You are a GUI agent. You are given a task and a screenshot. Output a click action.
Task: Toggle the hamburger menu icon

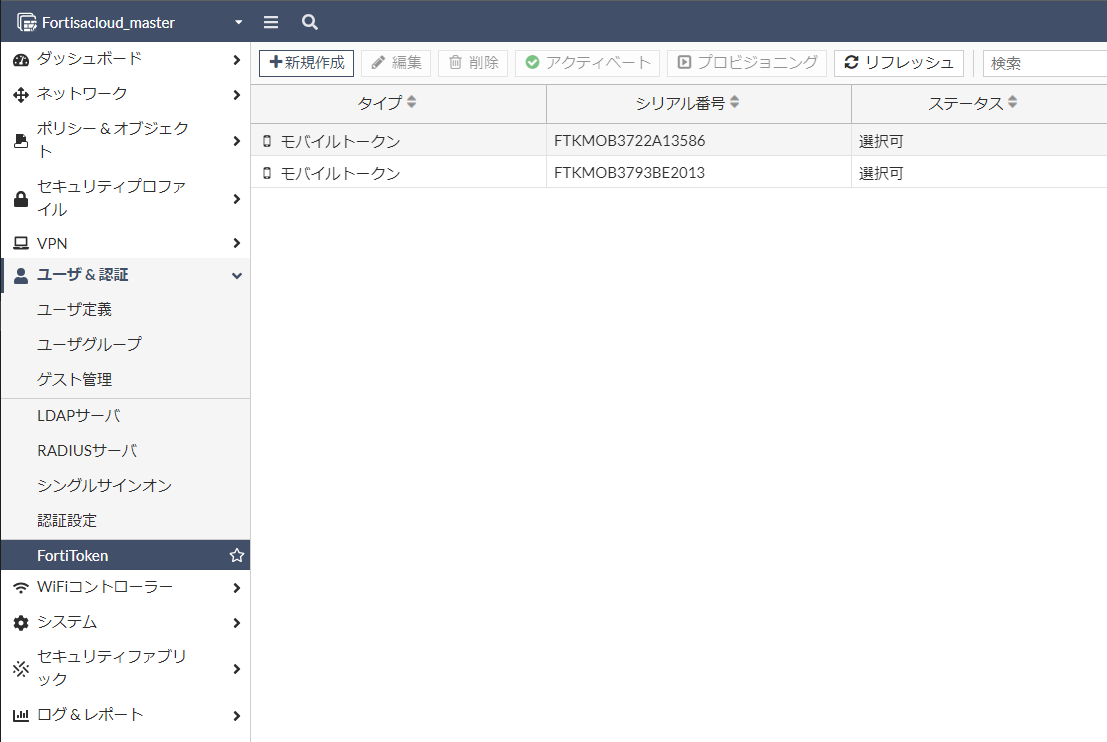tap(271, 23)
